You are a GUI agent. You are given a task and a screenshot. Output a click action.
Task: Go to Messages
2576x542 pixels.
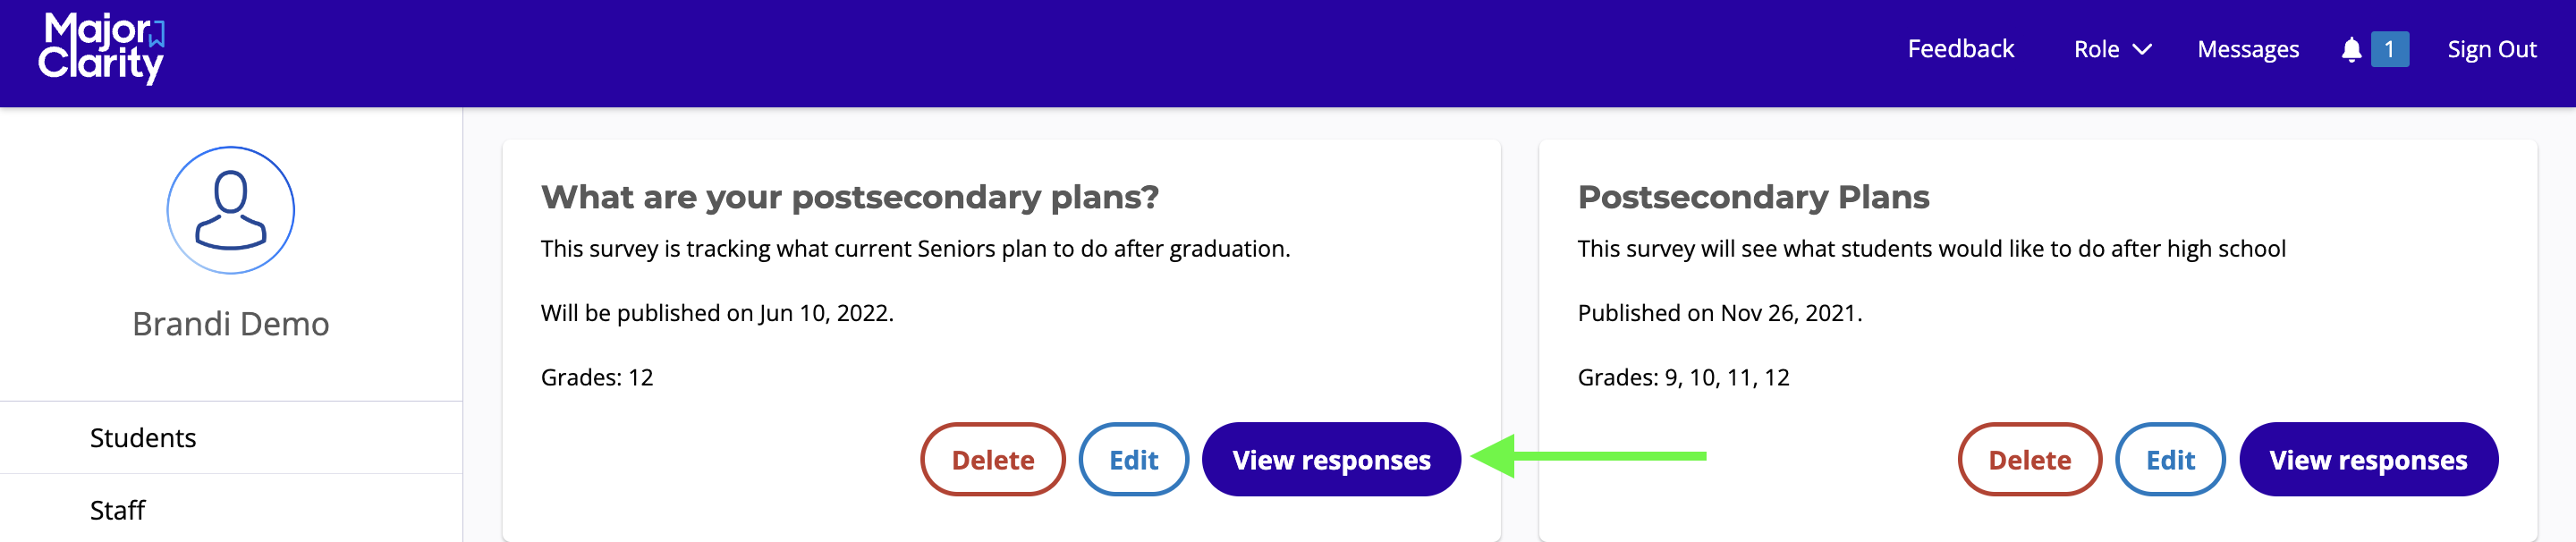coord(2247,49)
